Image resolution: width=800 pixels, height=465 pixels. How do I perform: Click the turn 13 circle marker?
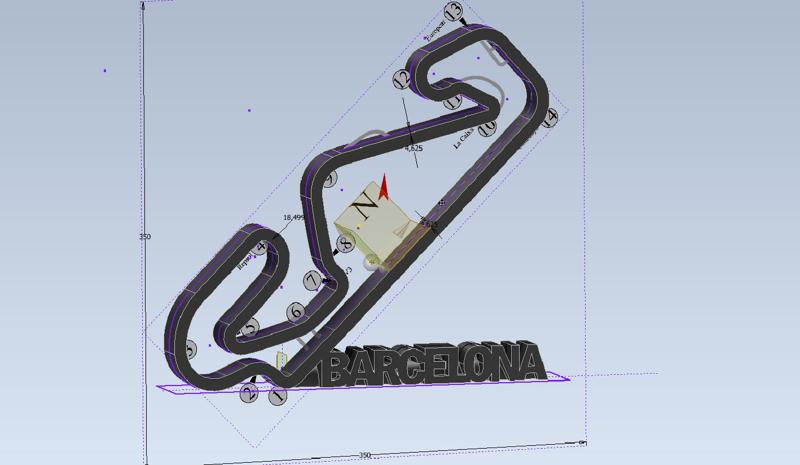point(453,10)
